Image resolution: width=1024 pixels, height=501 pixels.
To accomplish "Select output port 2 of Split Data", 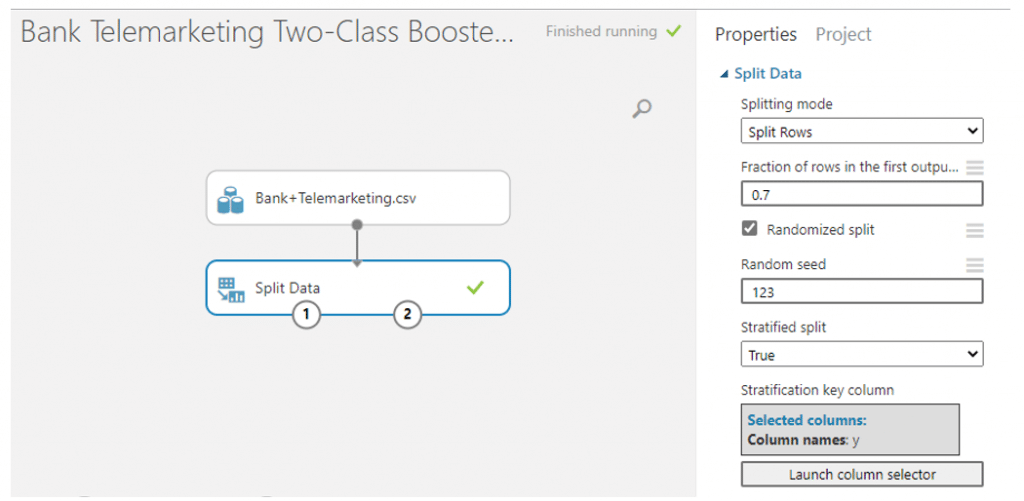I will coord(407,315).
